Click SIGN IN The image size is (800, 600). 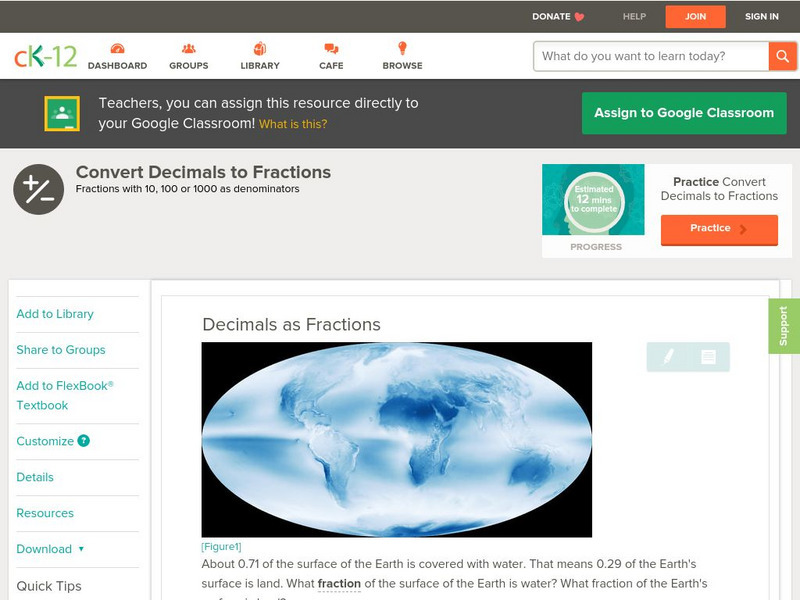pos(762,17)
